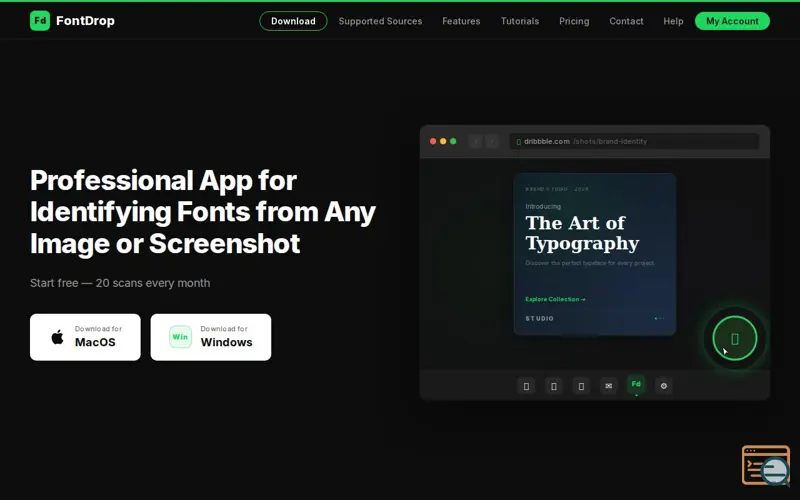The height and width of the screenshot is (500, 800).
Task: Click "Discover the perfect typeface" text
Action: click(x=590, y=263)
